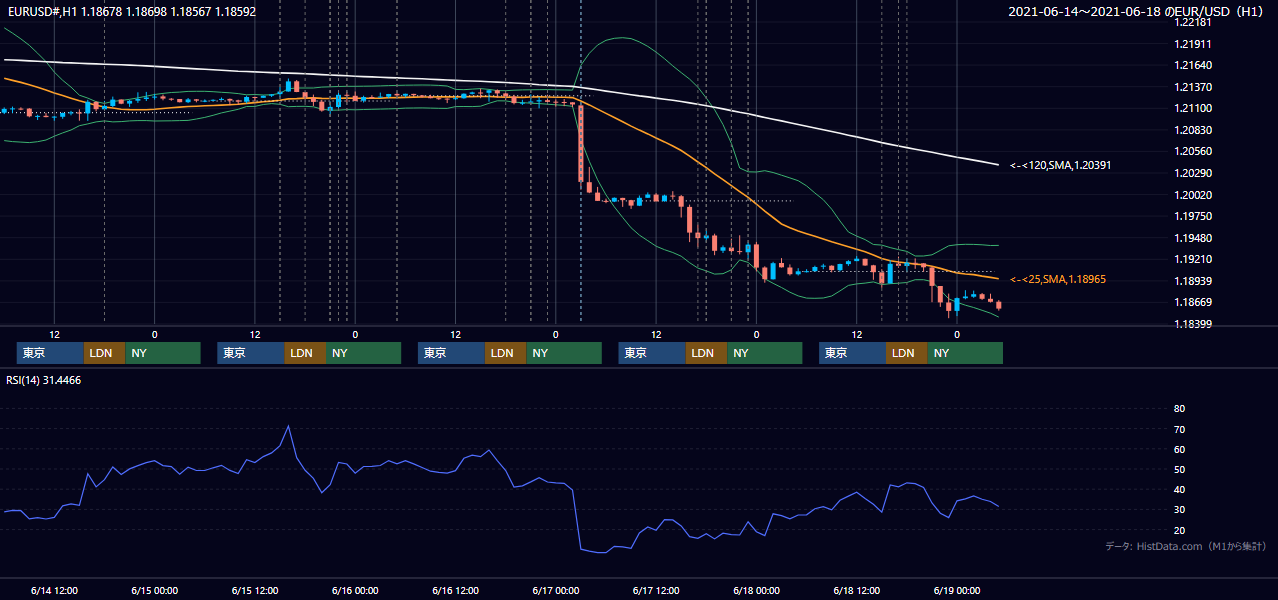The height and width of the screenshot is (600, 1278).
Task: Click price axis value 1.20020
Action: (x=1193, y=195)
